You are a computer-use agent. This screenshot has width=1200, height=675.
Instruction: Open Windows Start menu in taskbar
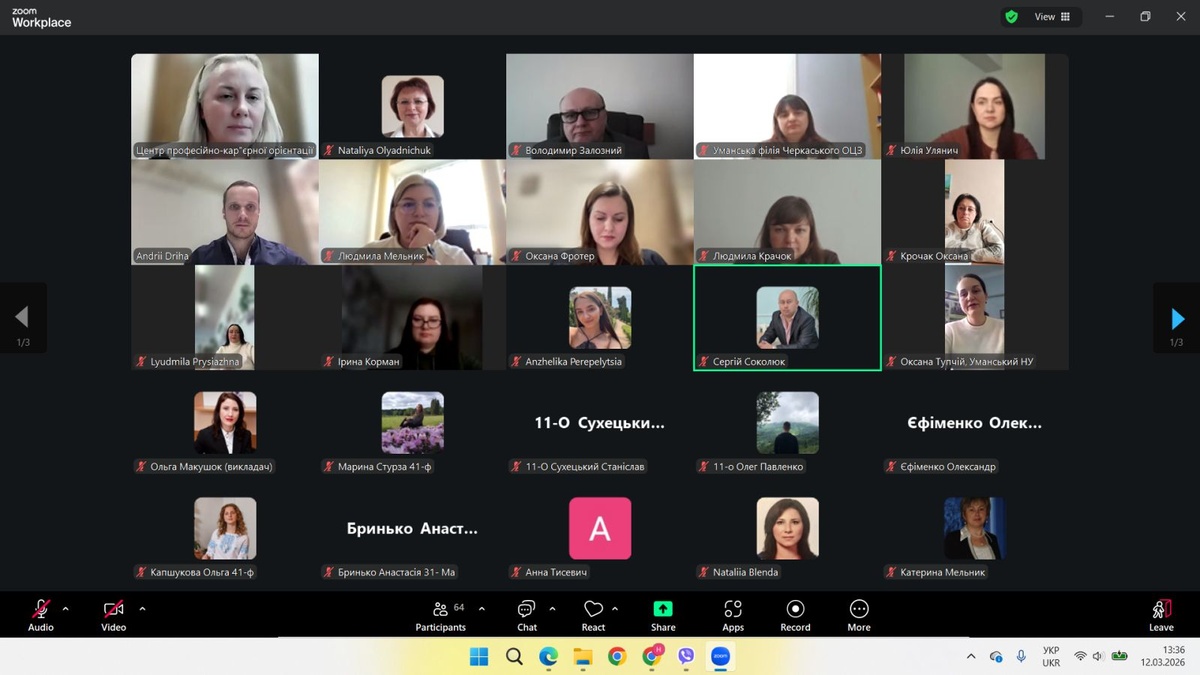pos(479,656)
